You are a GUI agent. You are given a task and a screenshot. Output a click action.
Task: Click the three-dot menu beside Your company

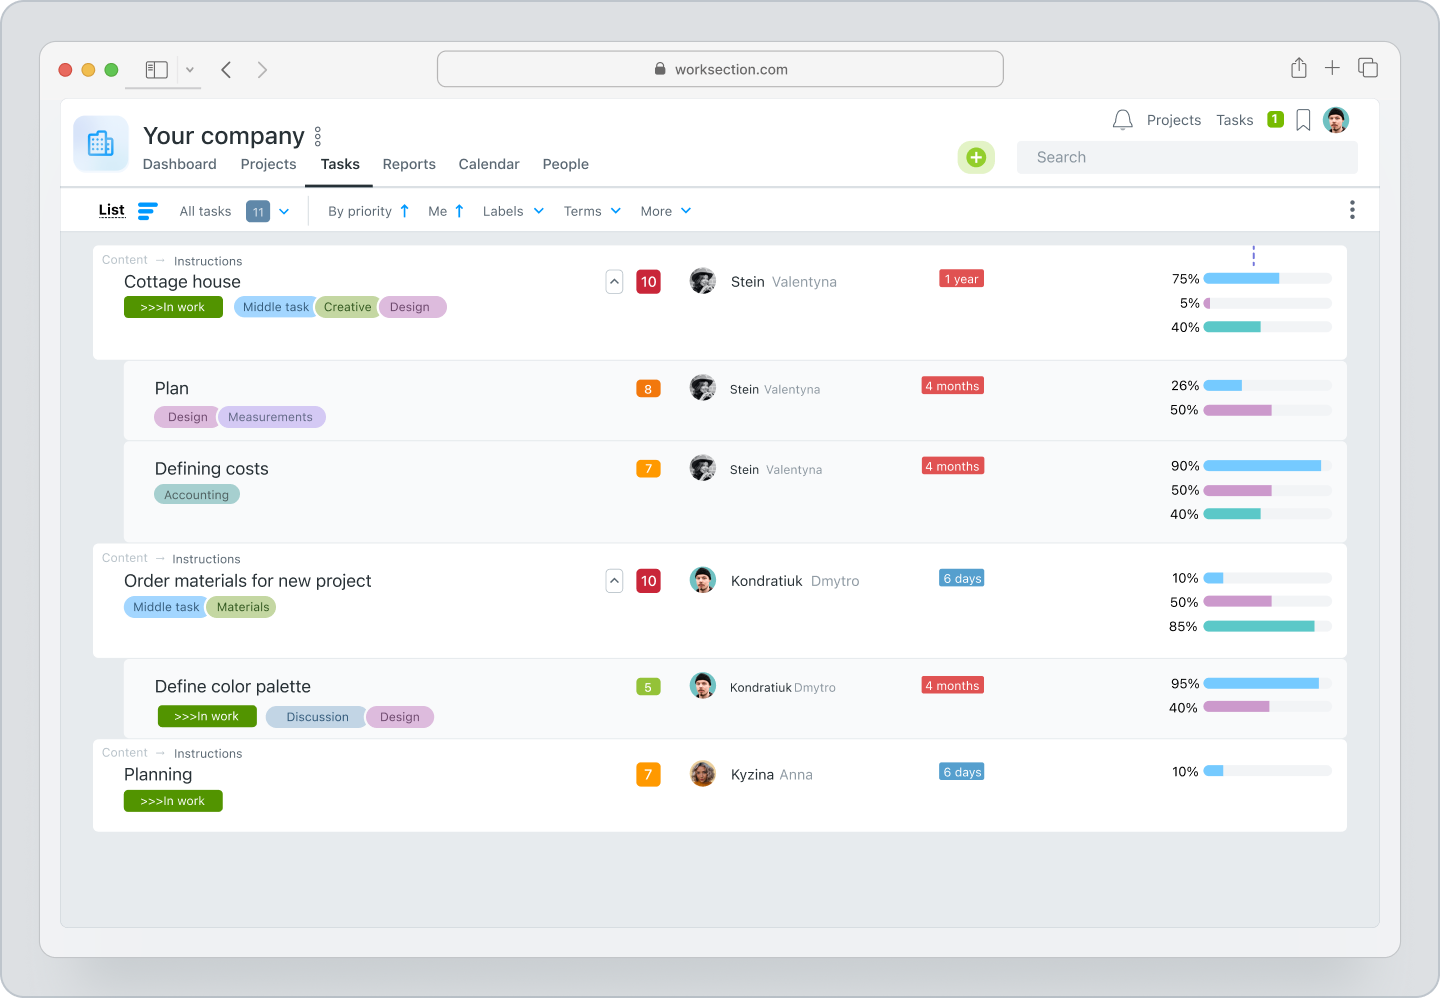click(x=317, y=135)
